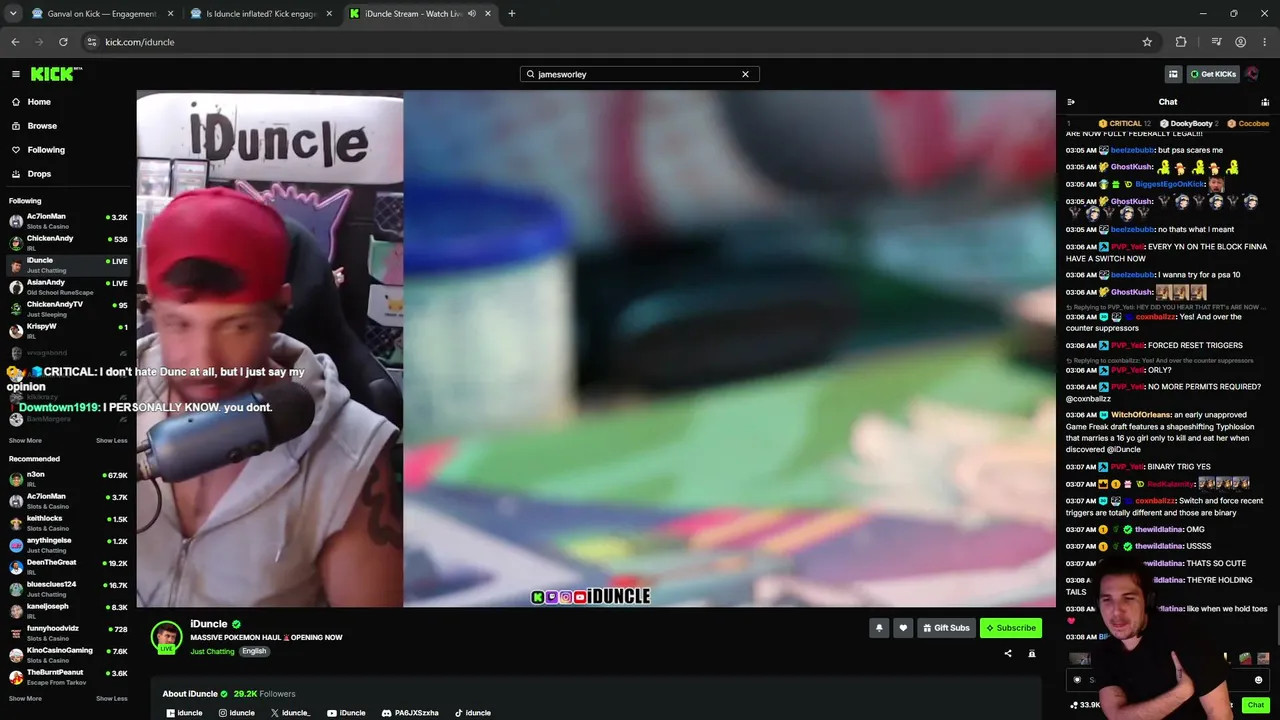Reload the page
Viewport: 1280px width, 720px height.
(x=63, y=42)
